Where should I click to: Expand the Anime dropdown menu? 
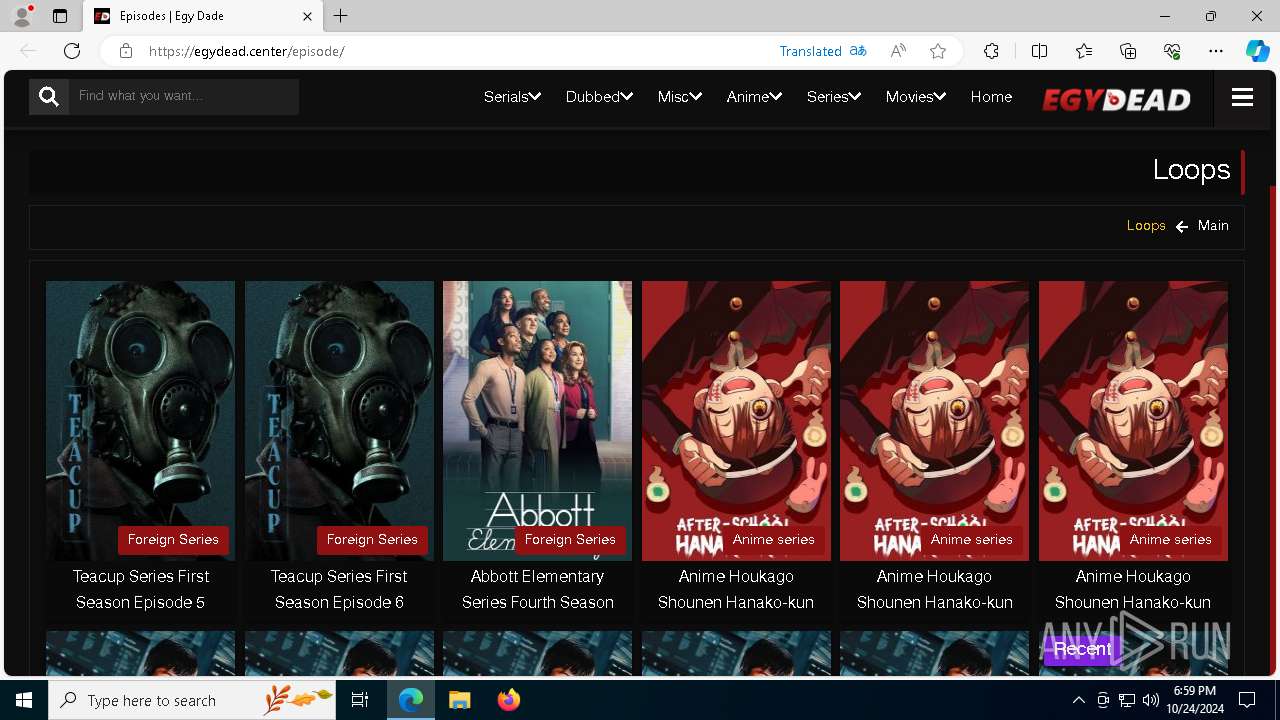click(x=754, y=97)
